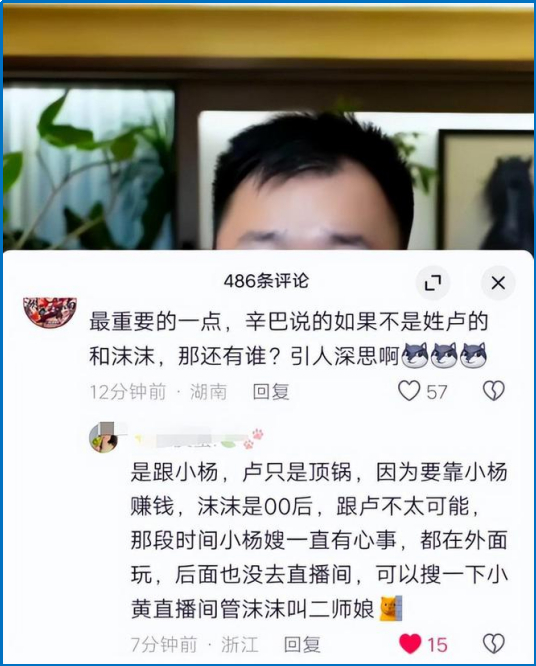Tap the 12分钟前 · 湖南 timestamp line

coord(158,392)
